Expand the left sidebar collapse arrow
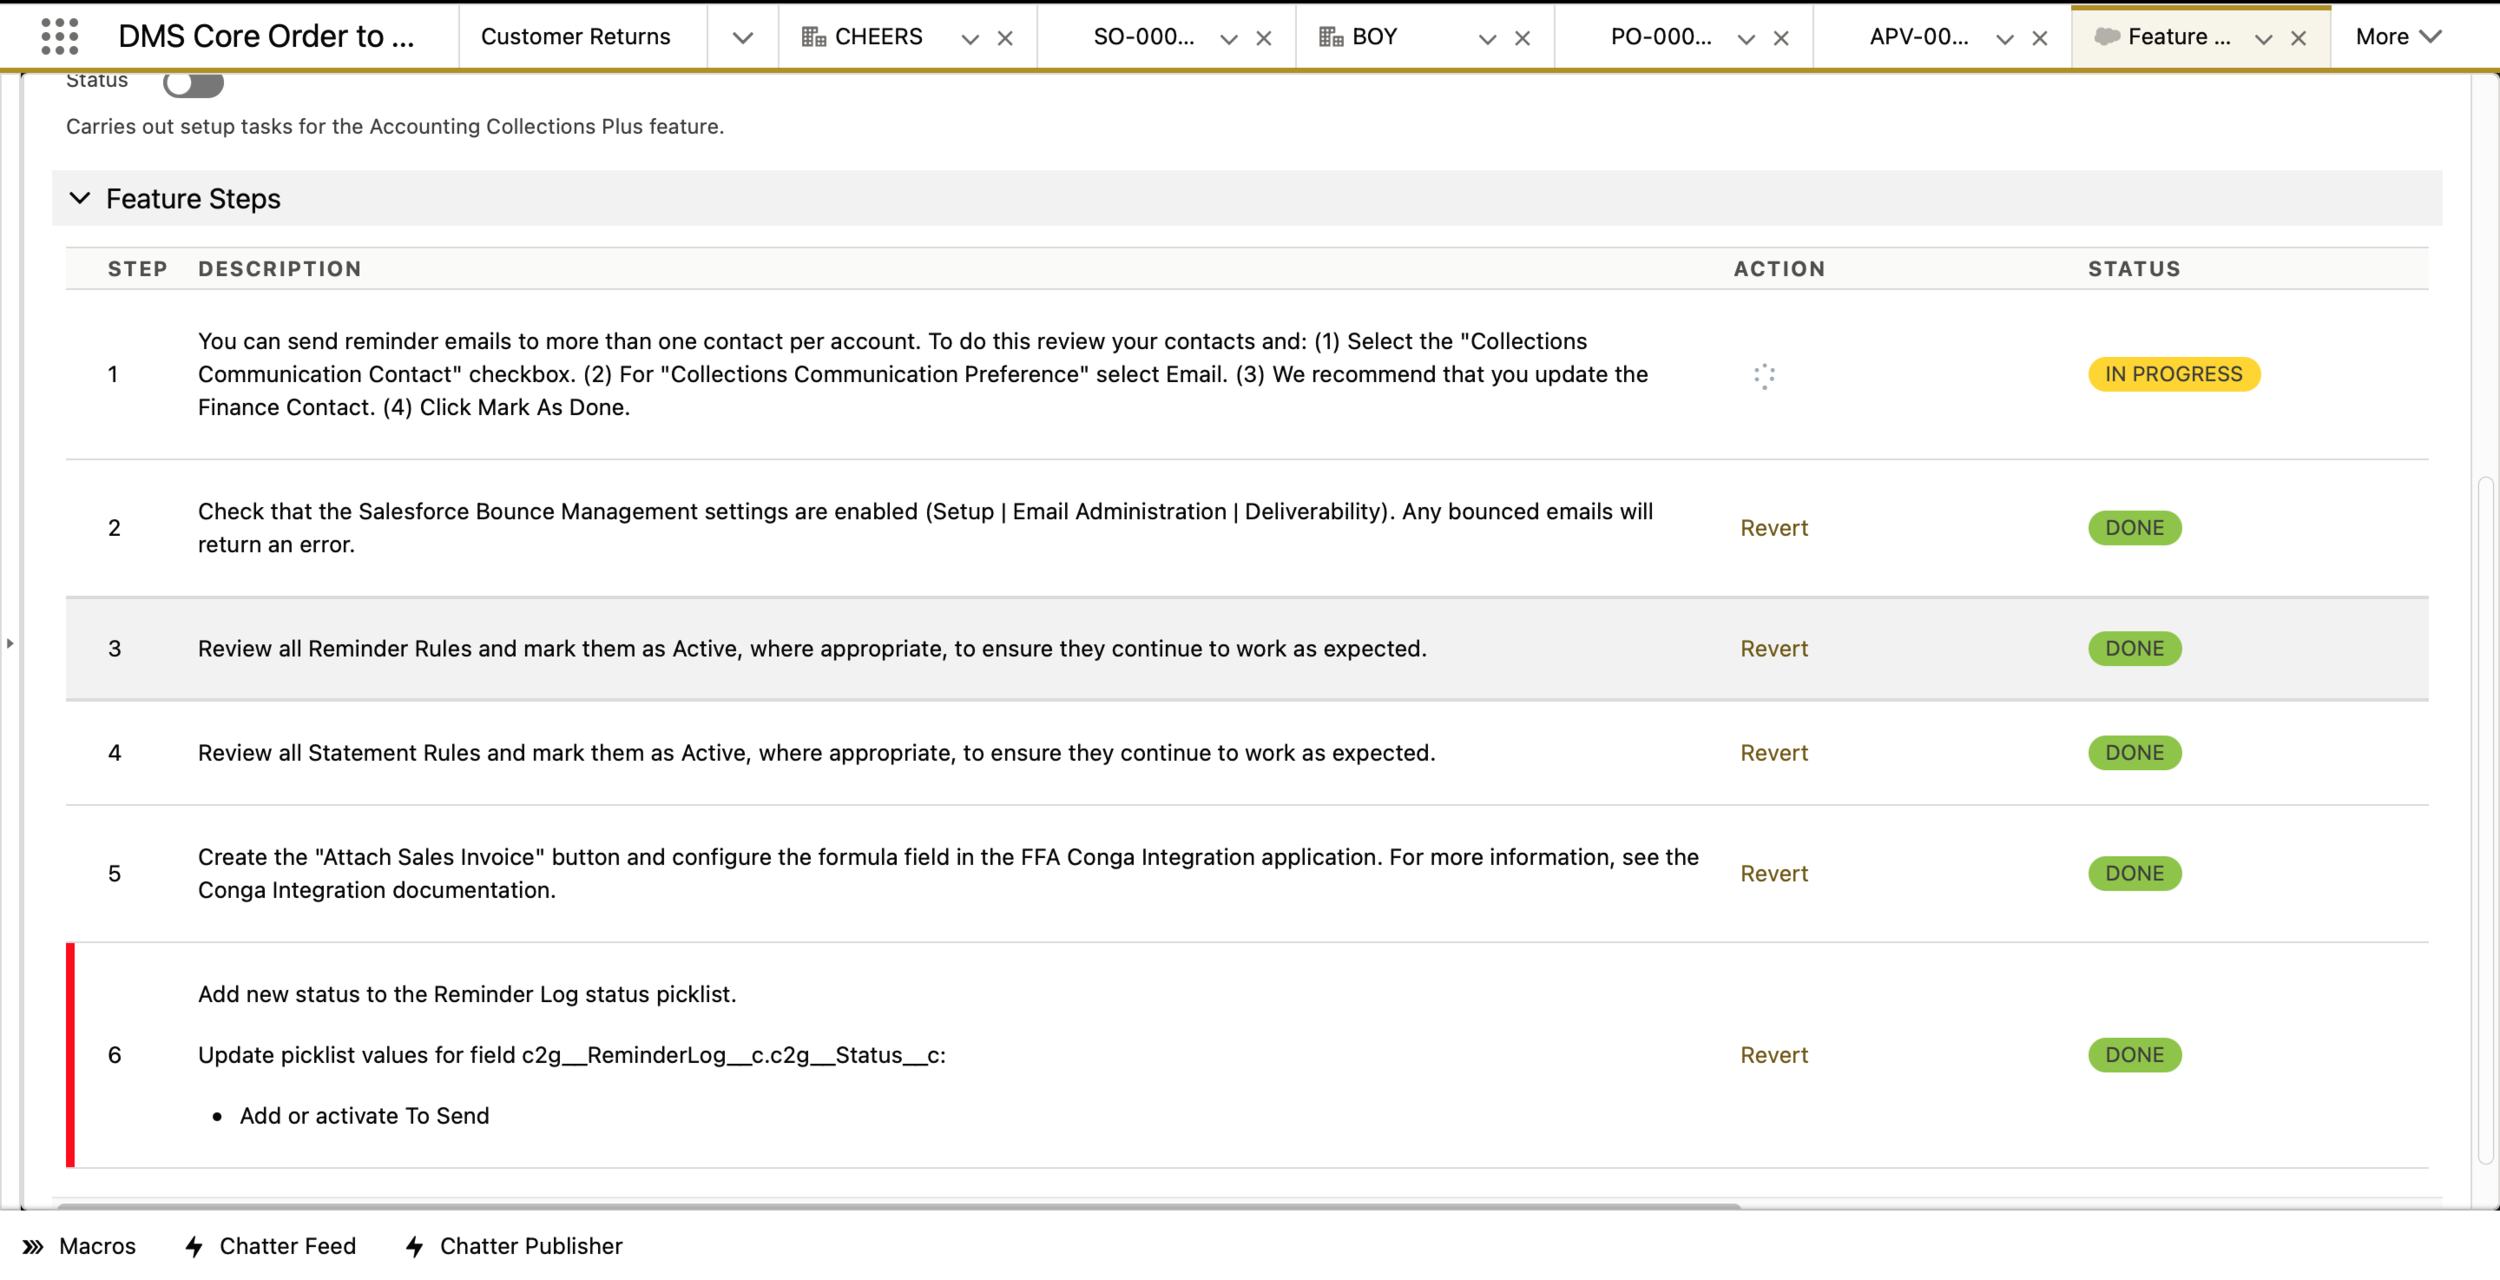 click(10, 643)
